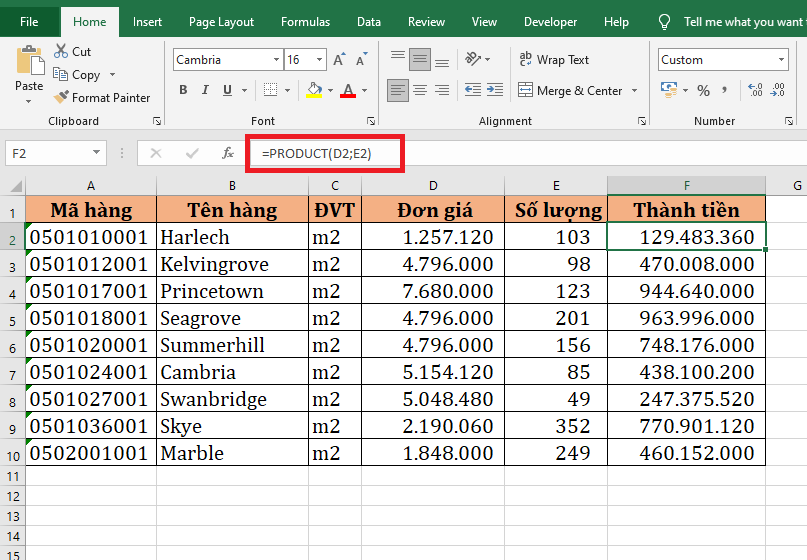This screenshot has height=560, width=807.
Task: Select the cell containing Summerhill
Action: pos(231,345)
